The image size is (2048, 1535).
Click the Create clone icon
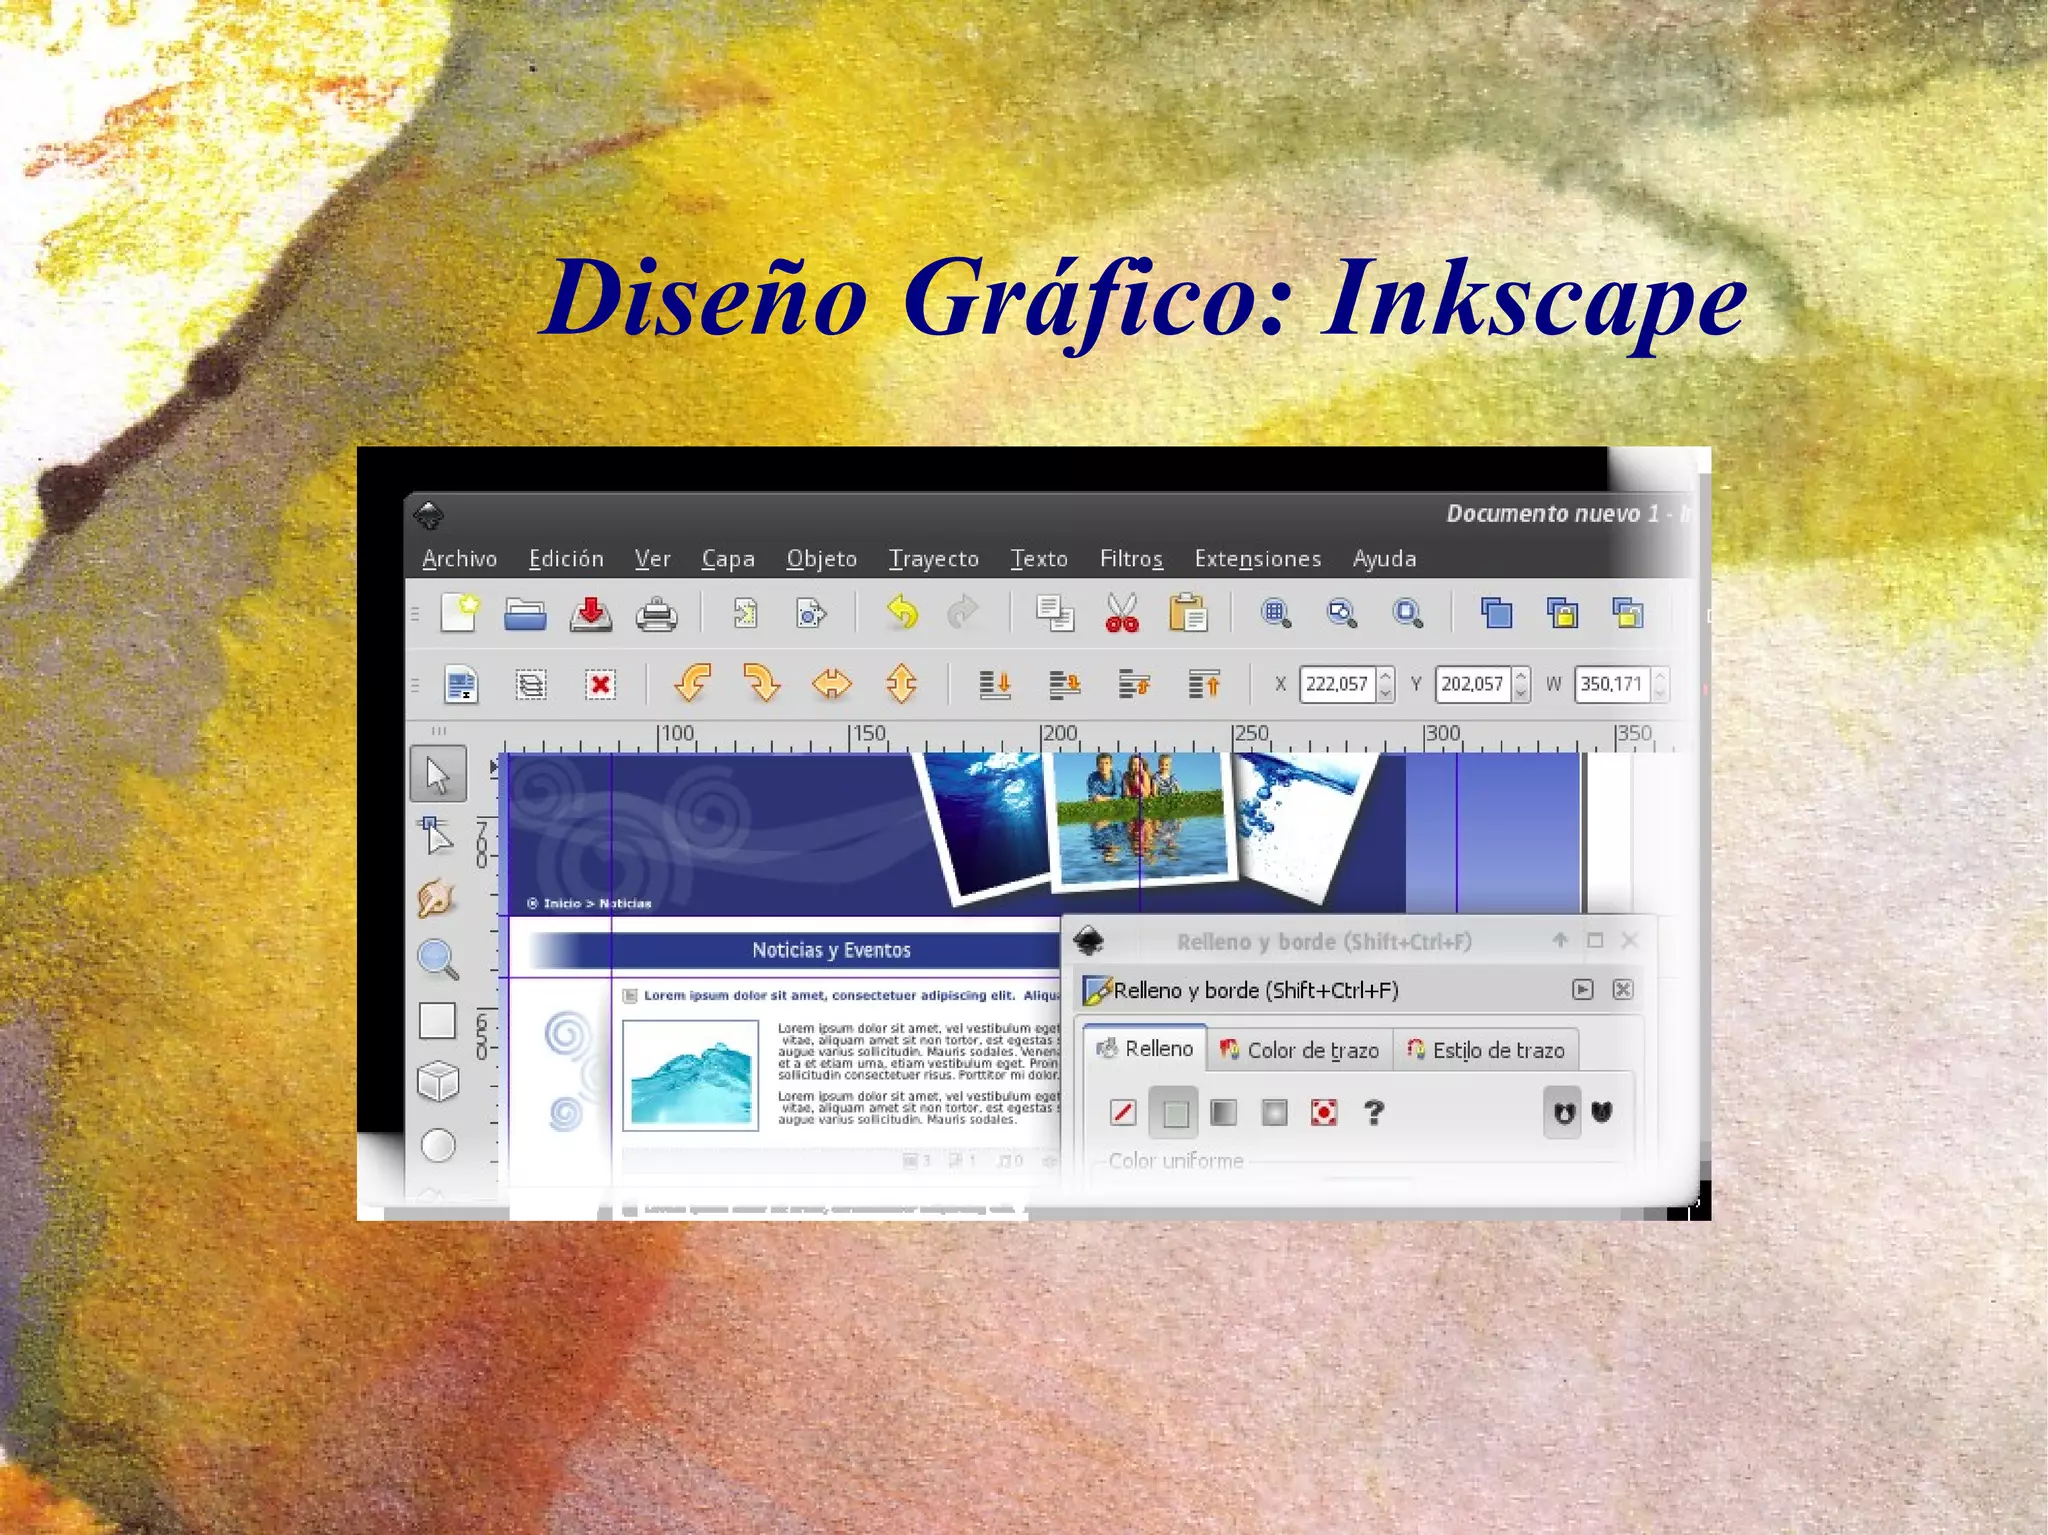[x=1563, y=612]
